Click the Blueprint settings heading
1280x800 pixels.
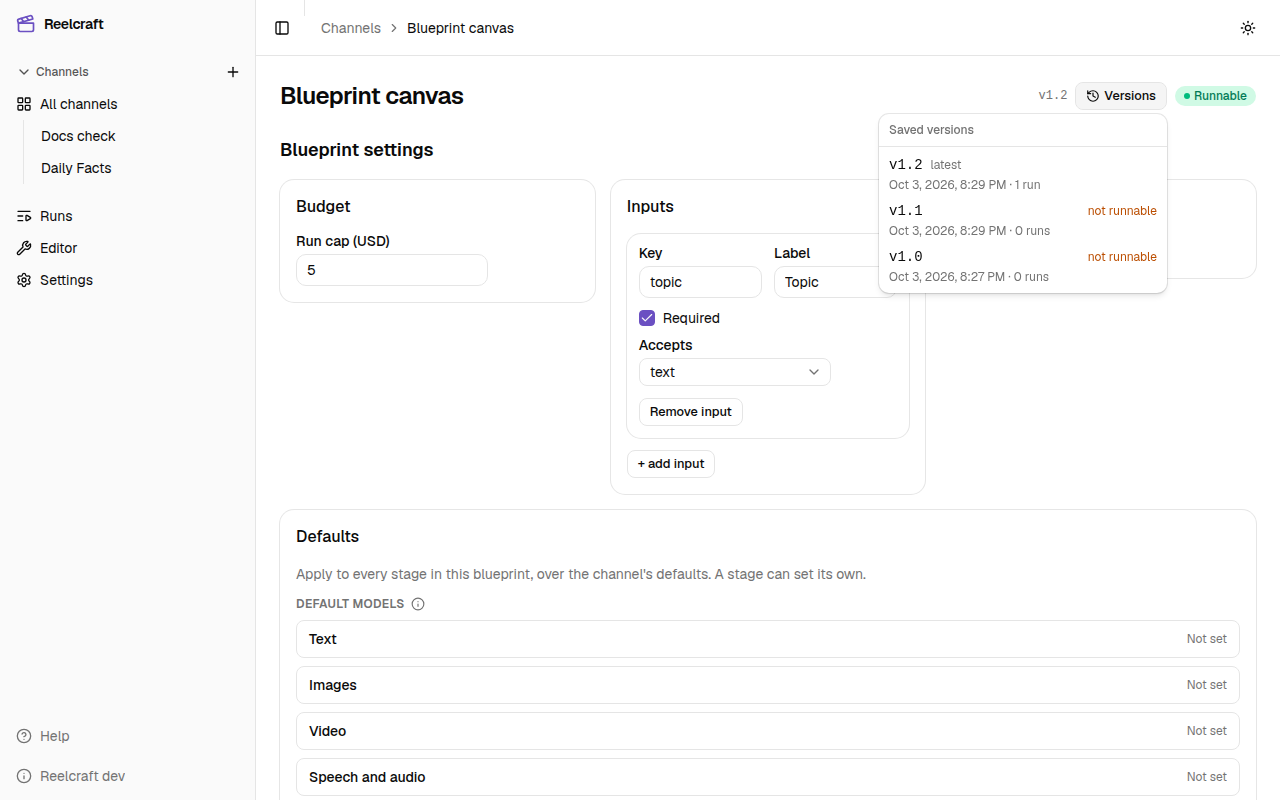coord(357,150)
